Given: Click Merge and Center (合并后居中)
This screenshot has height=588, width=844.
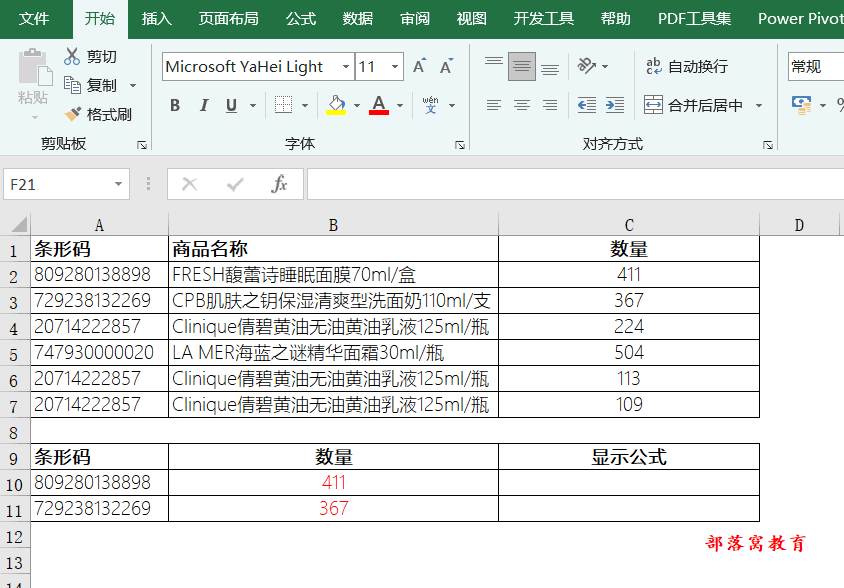Looking at the screenshot, I should point(693,105).
